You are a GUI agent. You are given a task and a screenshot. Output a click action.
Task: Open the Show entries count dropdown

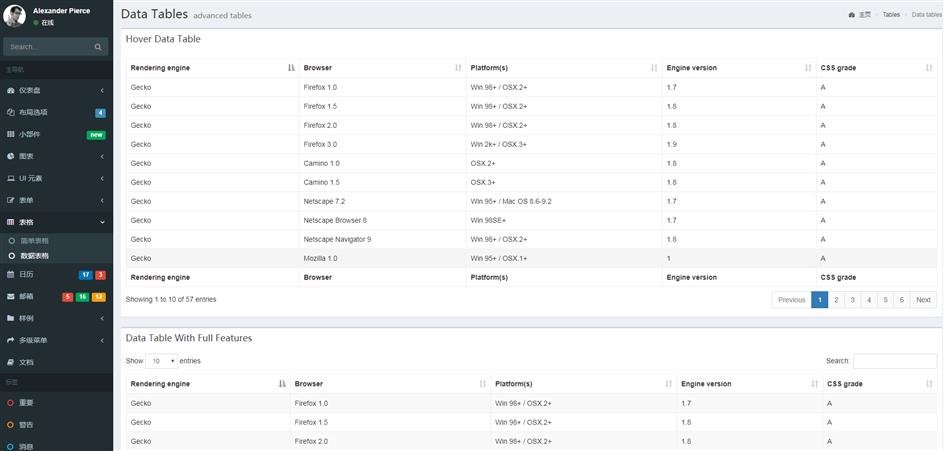click(161, 361)
